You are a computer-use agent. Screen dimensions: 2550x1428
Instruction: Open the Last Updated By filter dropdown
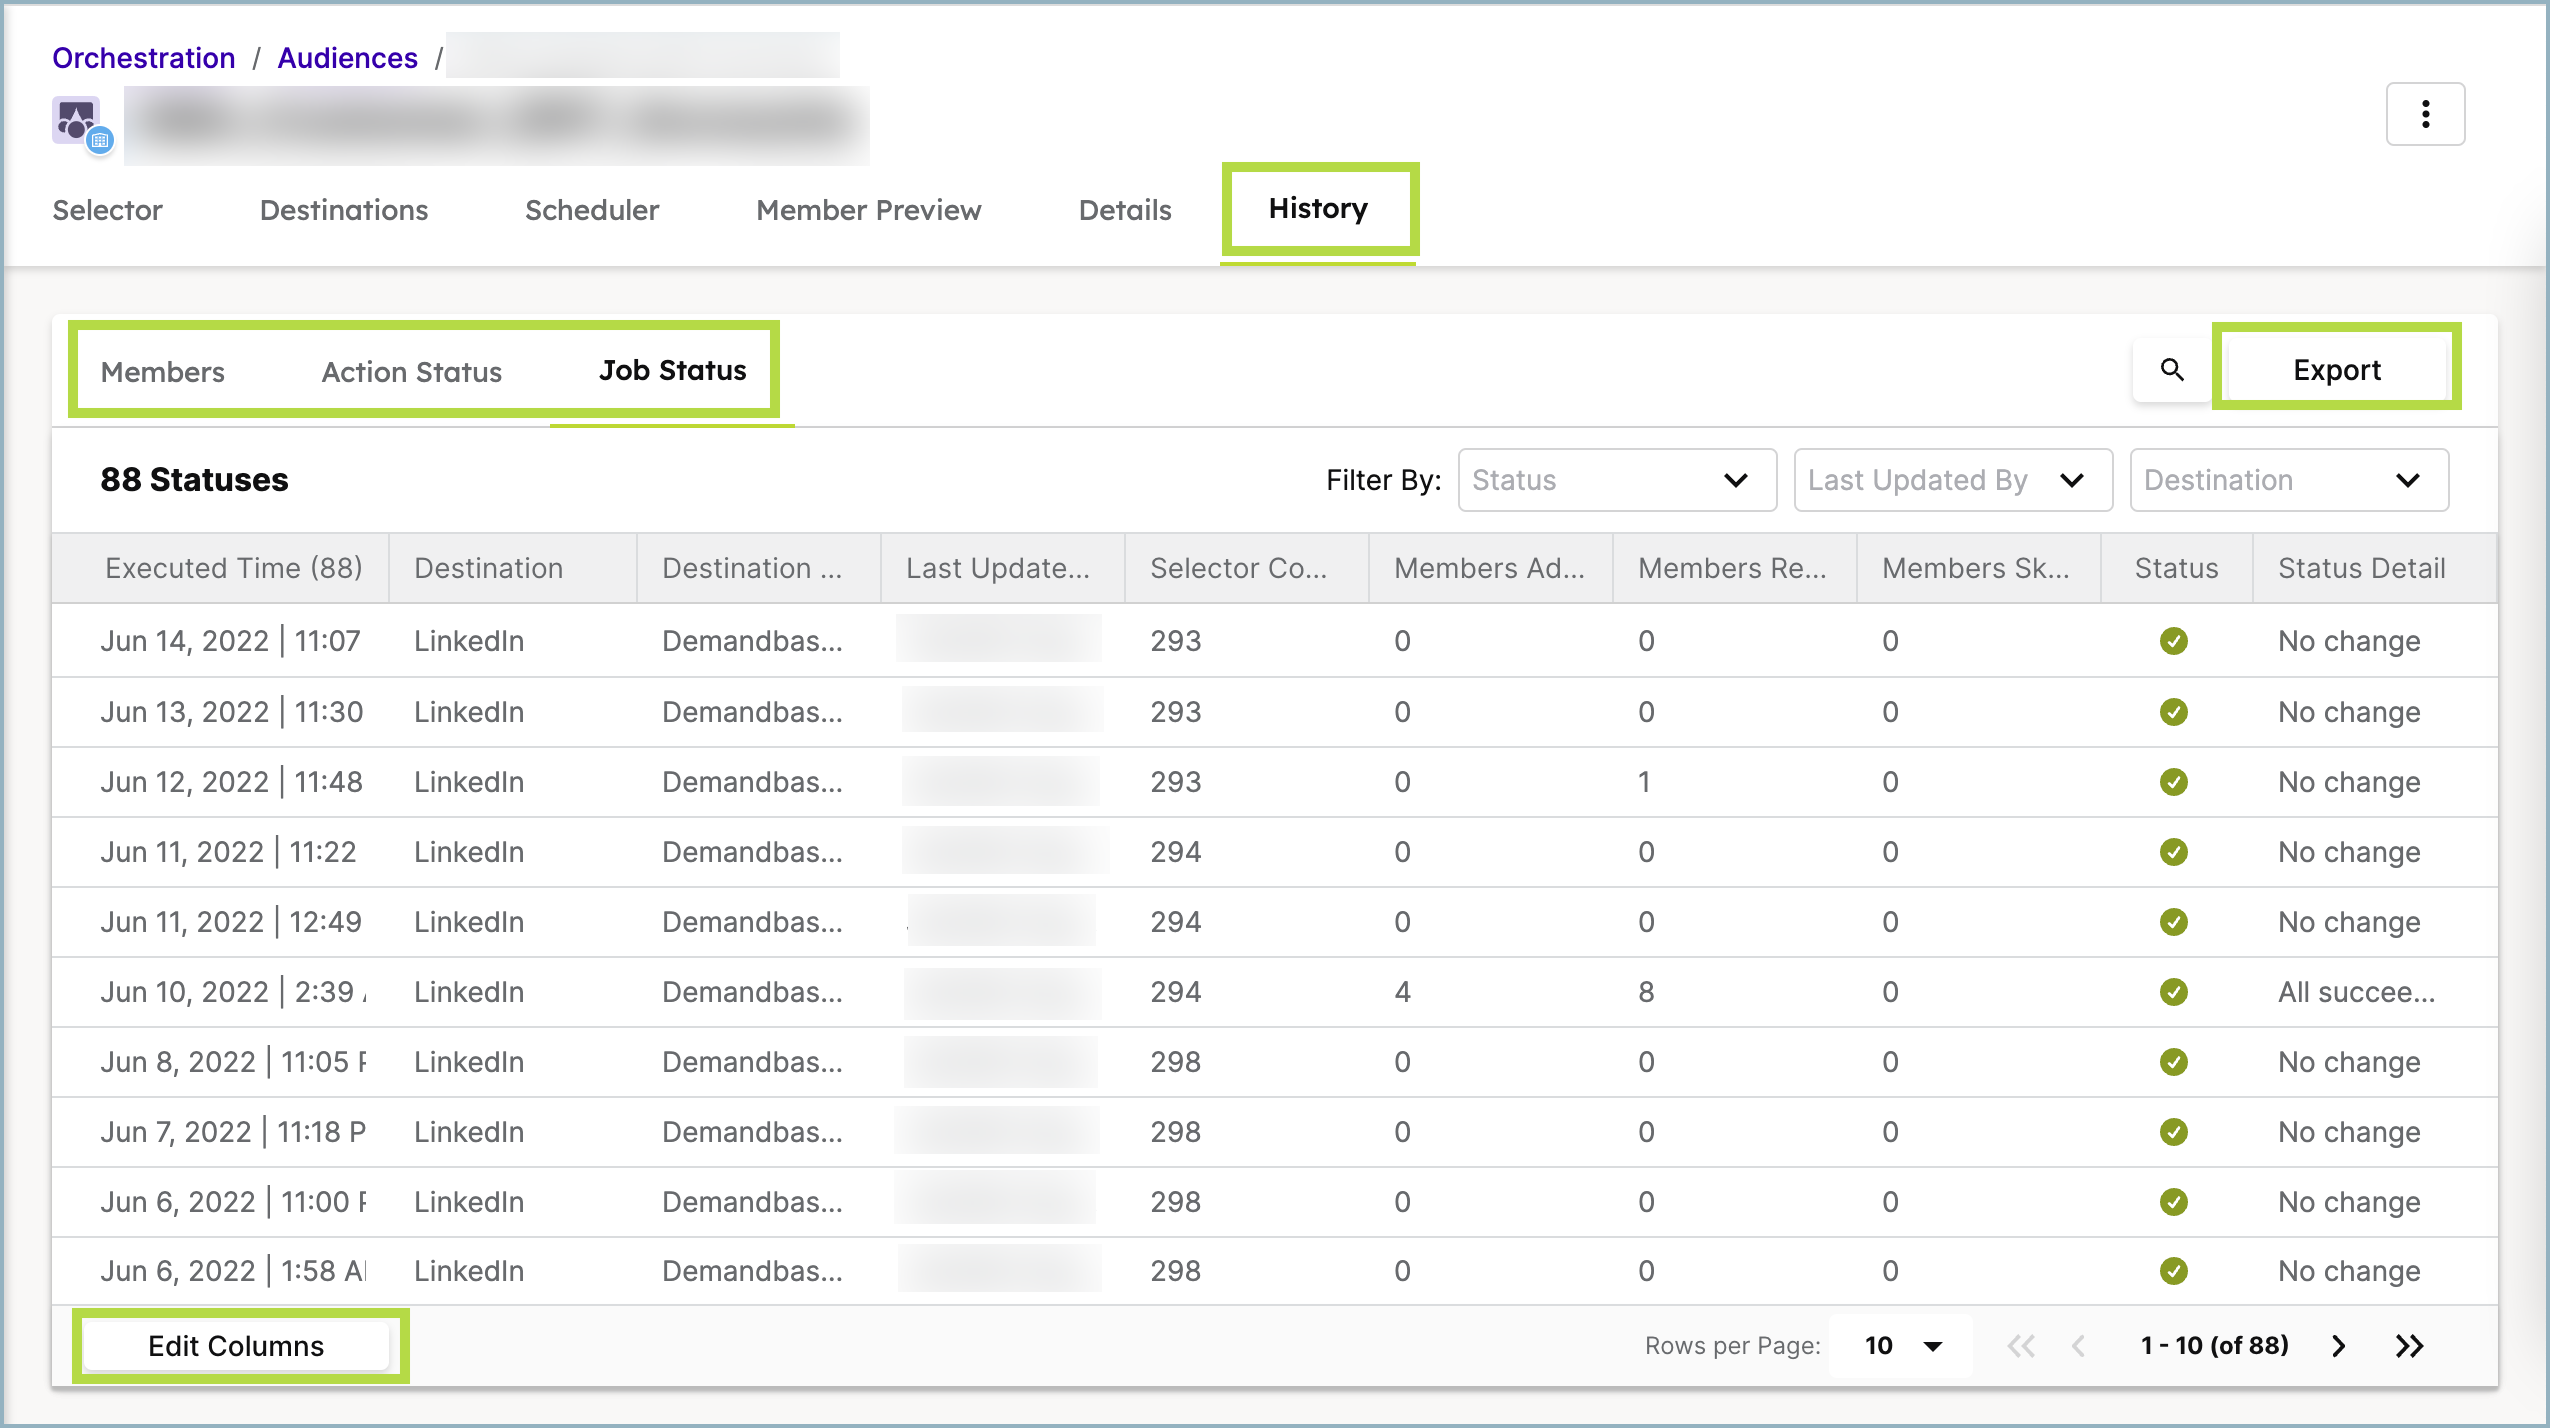point(1953,480)
